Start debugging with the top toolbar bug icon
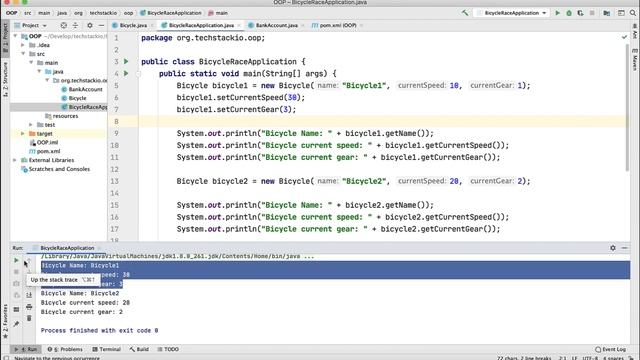Screen dimensions: 640x360 (x=569, y=13)
